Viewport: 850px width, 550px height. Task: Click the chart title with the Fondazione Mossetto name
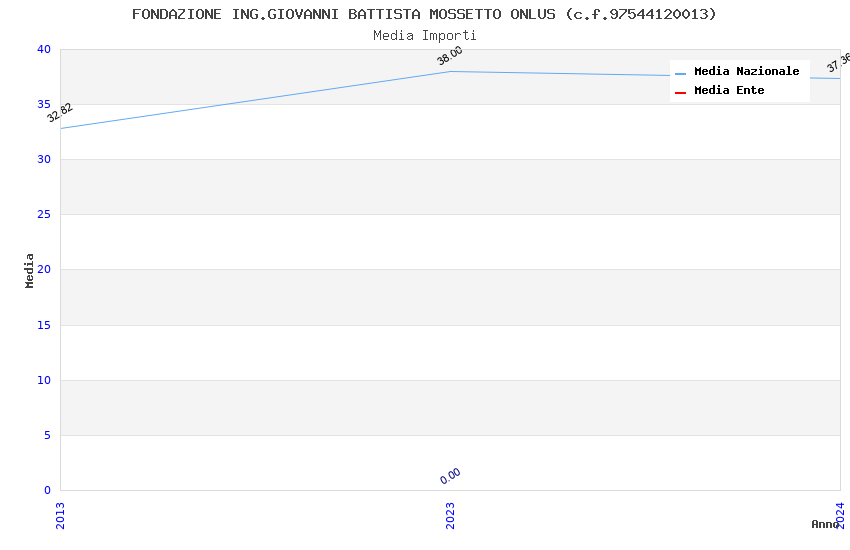point(424,14)
